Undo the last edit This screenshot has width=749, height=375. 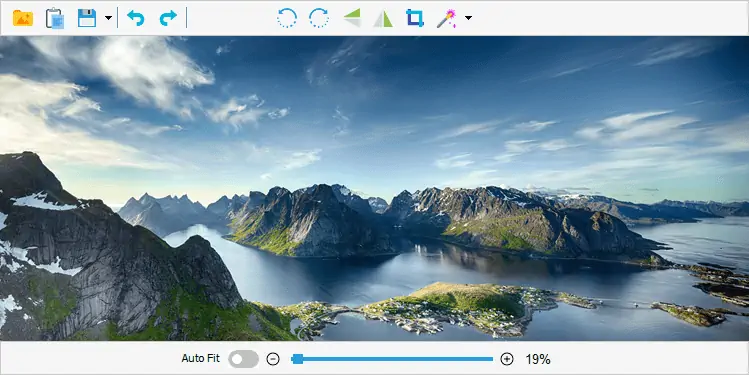coord(136,18)
